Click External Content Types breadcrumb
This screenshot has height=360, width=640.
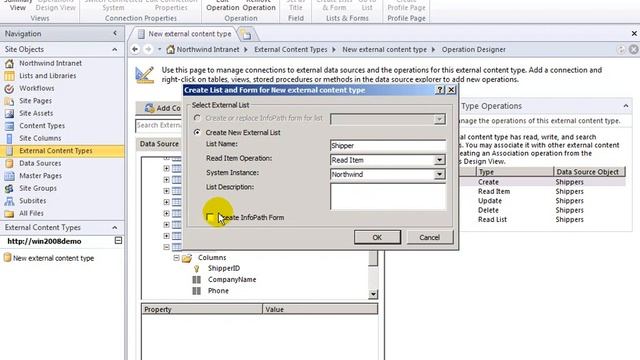pyautogui.click(x=291, y=49)
